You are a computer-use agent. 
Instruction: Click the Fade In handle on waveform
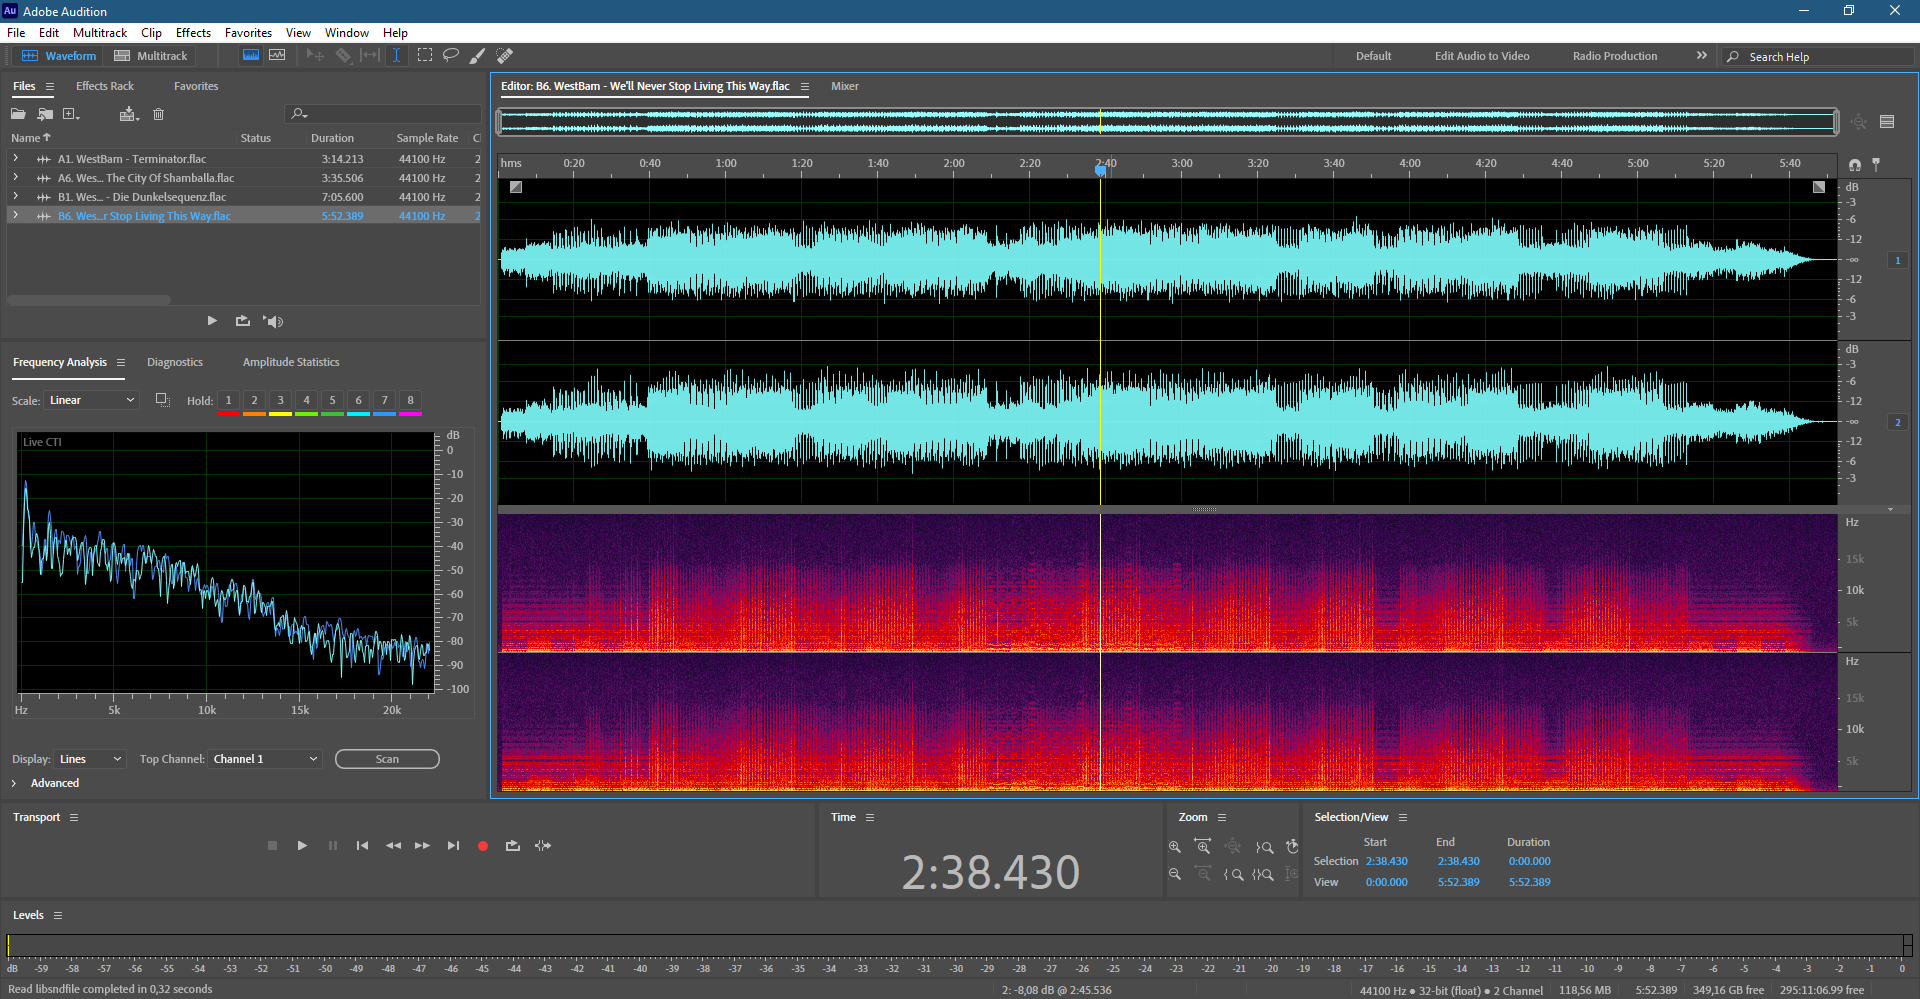[516, 187]
